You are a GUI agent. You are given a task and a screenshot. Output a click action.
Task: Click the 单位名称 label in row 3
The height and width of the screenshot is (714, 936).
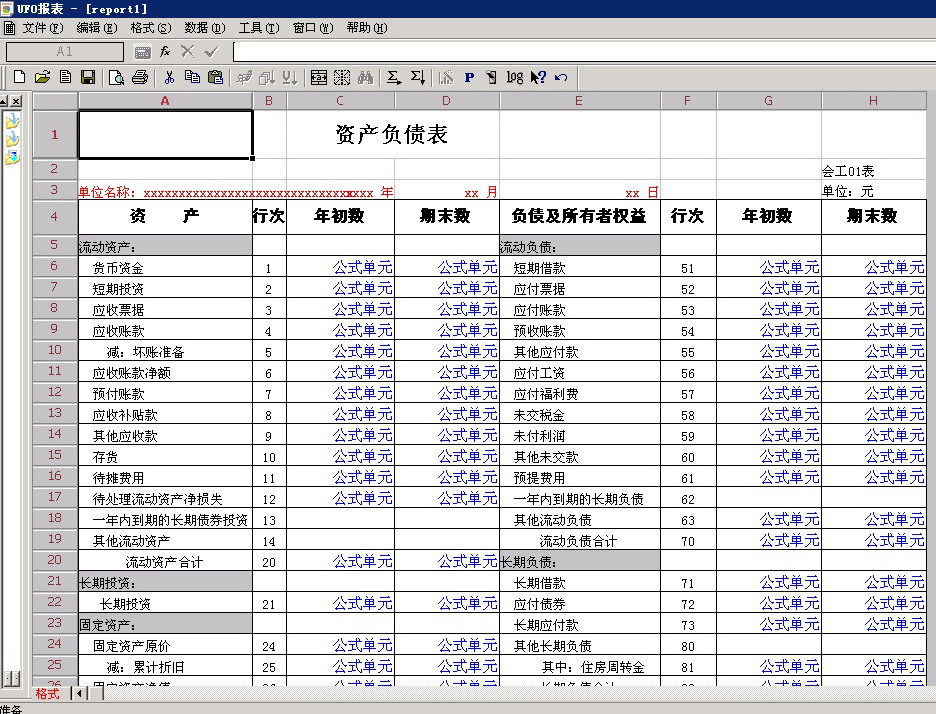pos(108,192)
